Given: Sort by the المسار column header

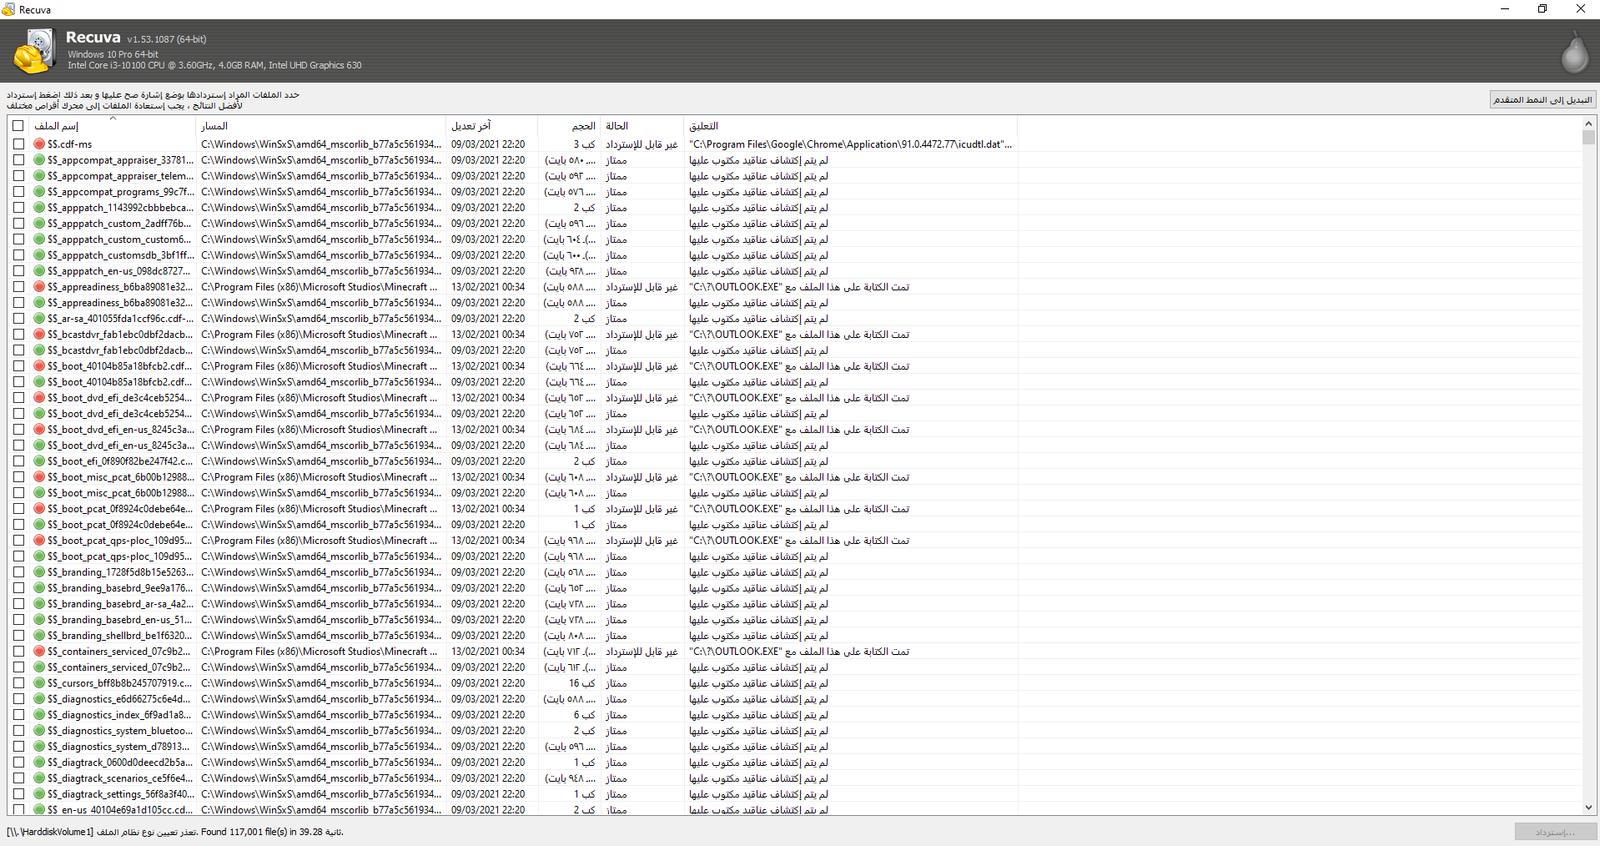Looking at the screenshot, I should tap(320, 126).
